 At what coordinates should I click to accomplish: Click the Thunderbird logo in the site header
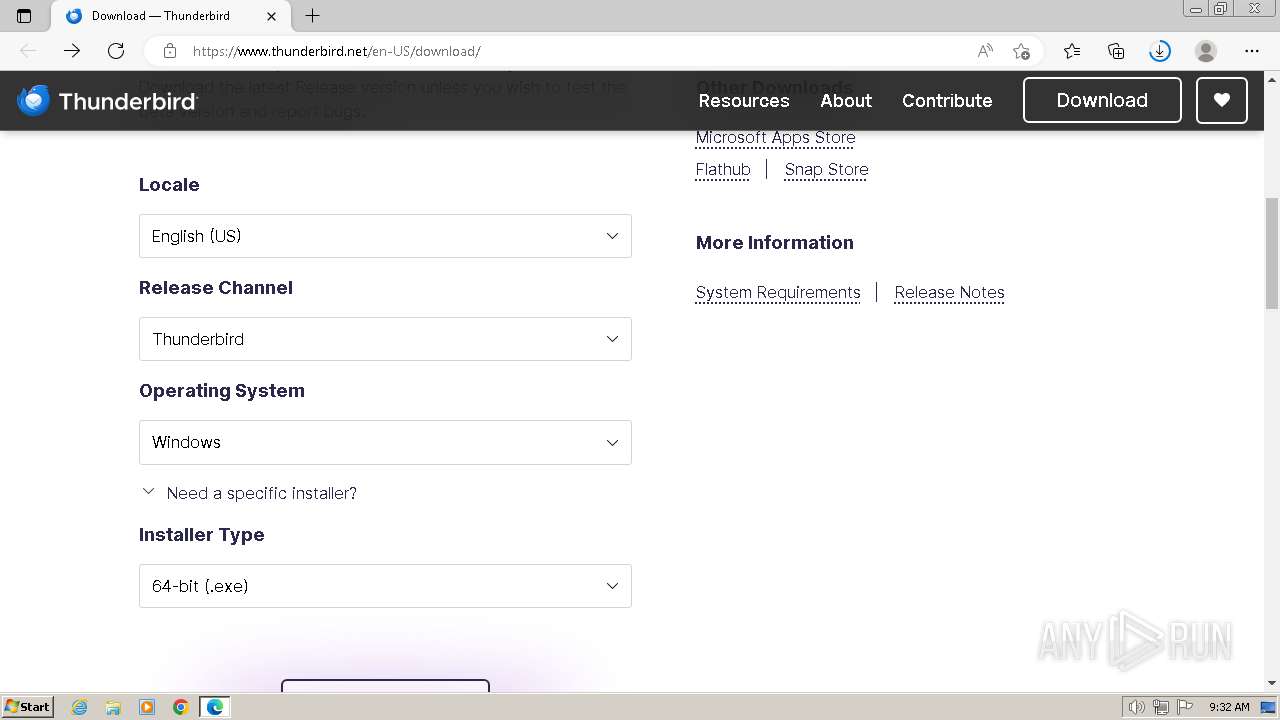(x=107, y=101)
